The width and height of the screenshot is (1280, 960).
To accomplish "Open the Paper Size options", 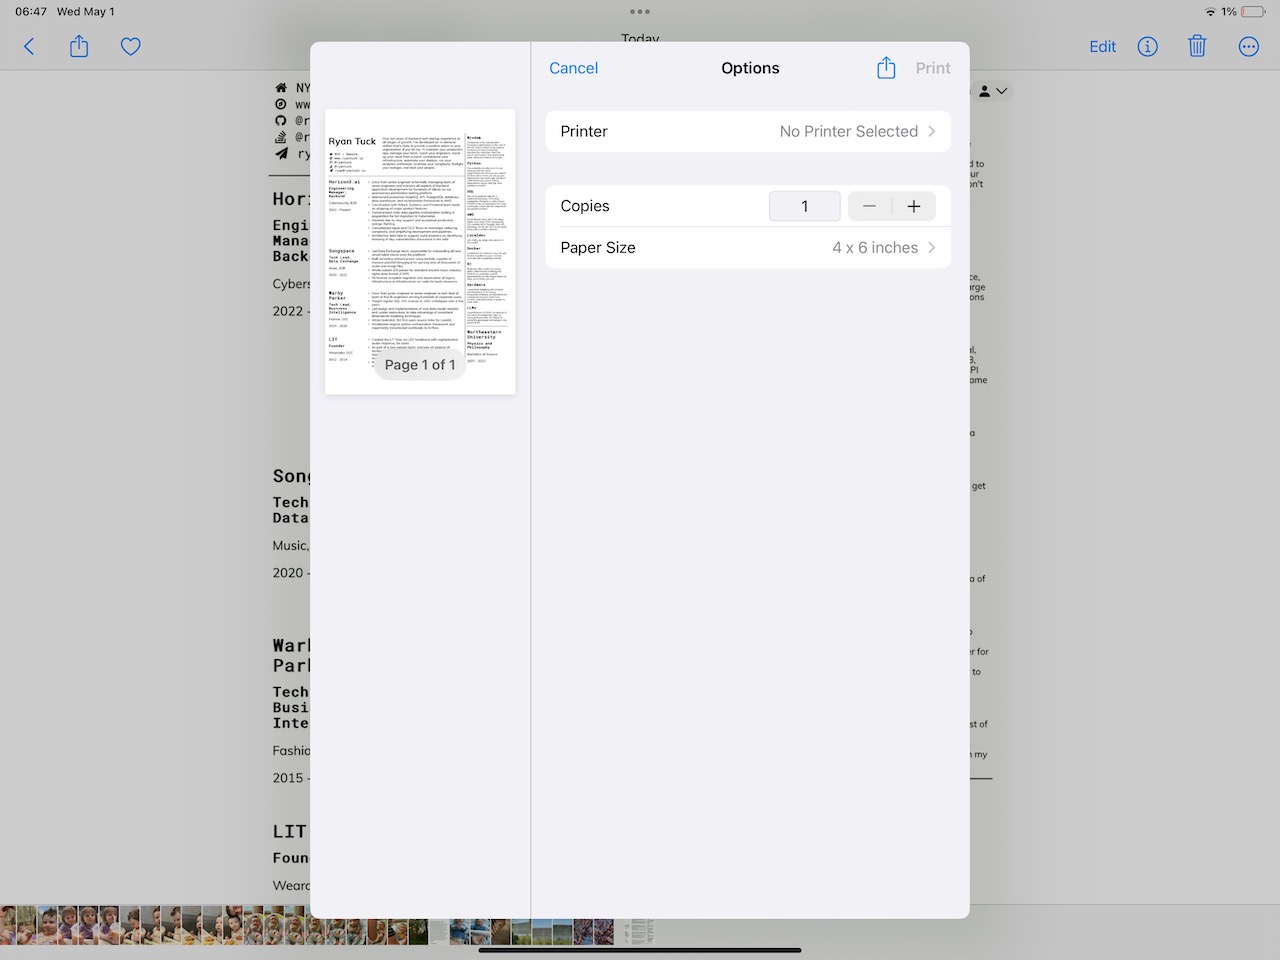I will click(x=747, y=248).
